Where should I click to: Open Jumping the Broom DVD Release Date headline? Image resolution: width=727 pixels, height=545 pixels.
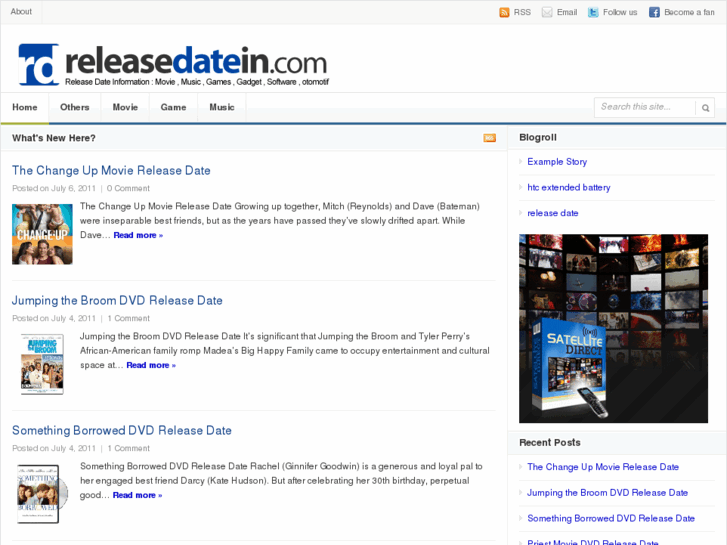(117, 300)
